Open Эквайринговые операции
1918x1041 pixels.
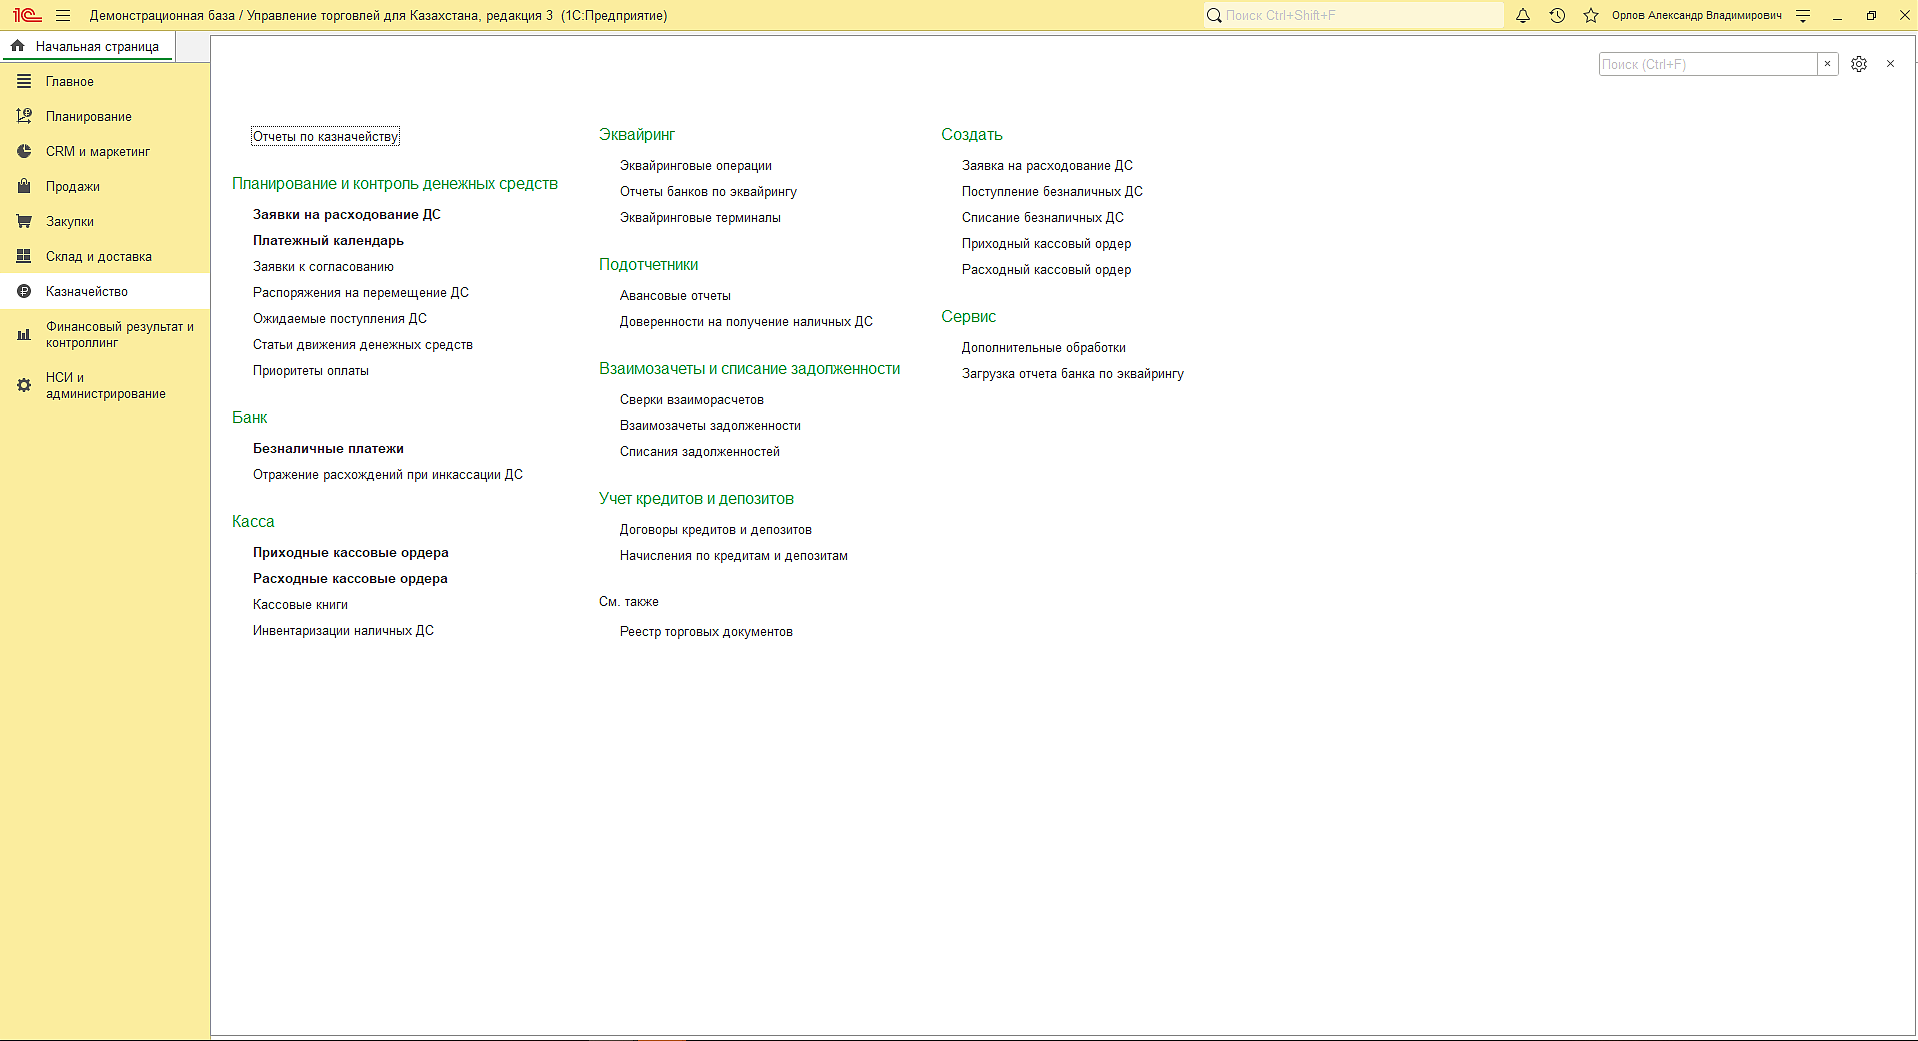coord(695,165)
